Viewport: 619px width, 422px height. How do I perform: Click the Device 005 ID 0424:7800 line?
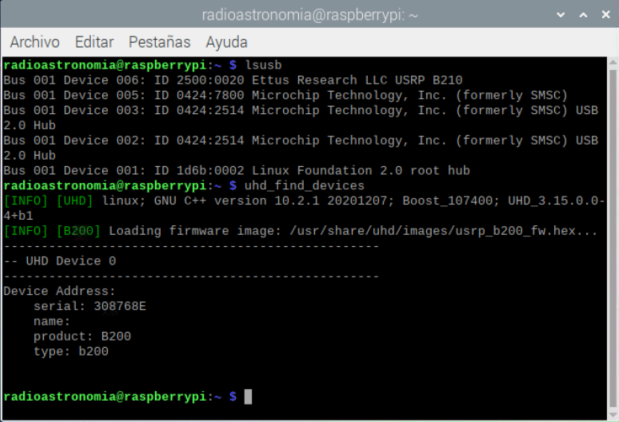pos(285,95)
